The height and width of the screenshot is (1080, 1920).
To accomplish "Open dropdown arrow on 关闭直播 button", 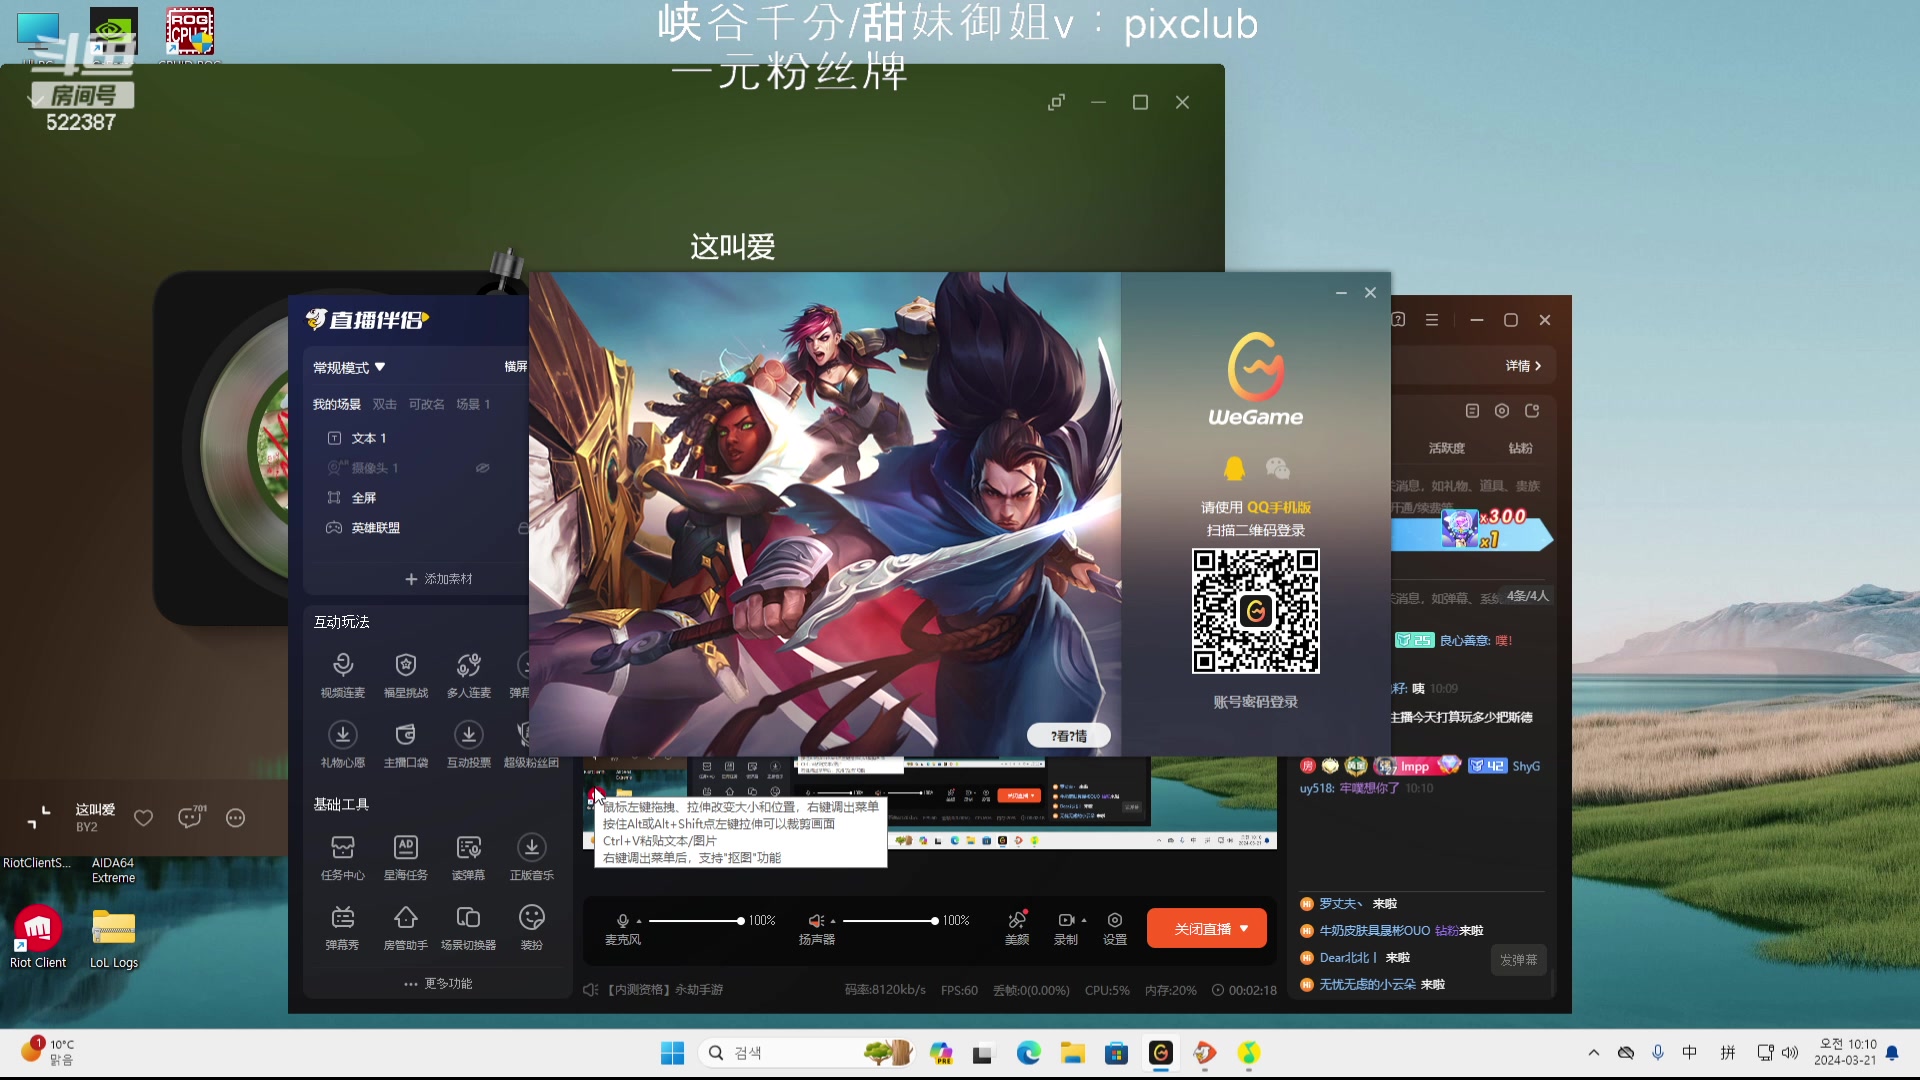I will point(1244,929).
